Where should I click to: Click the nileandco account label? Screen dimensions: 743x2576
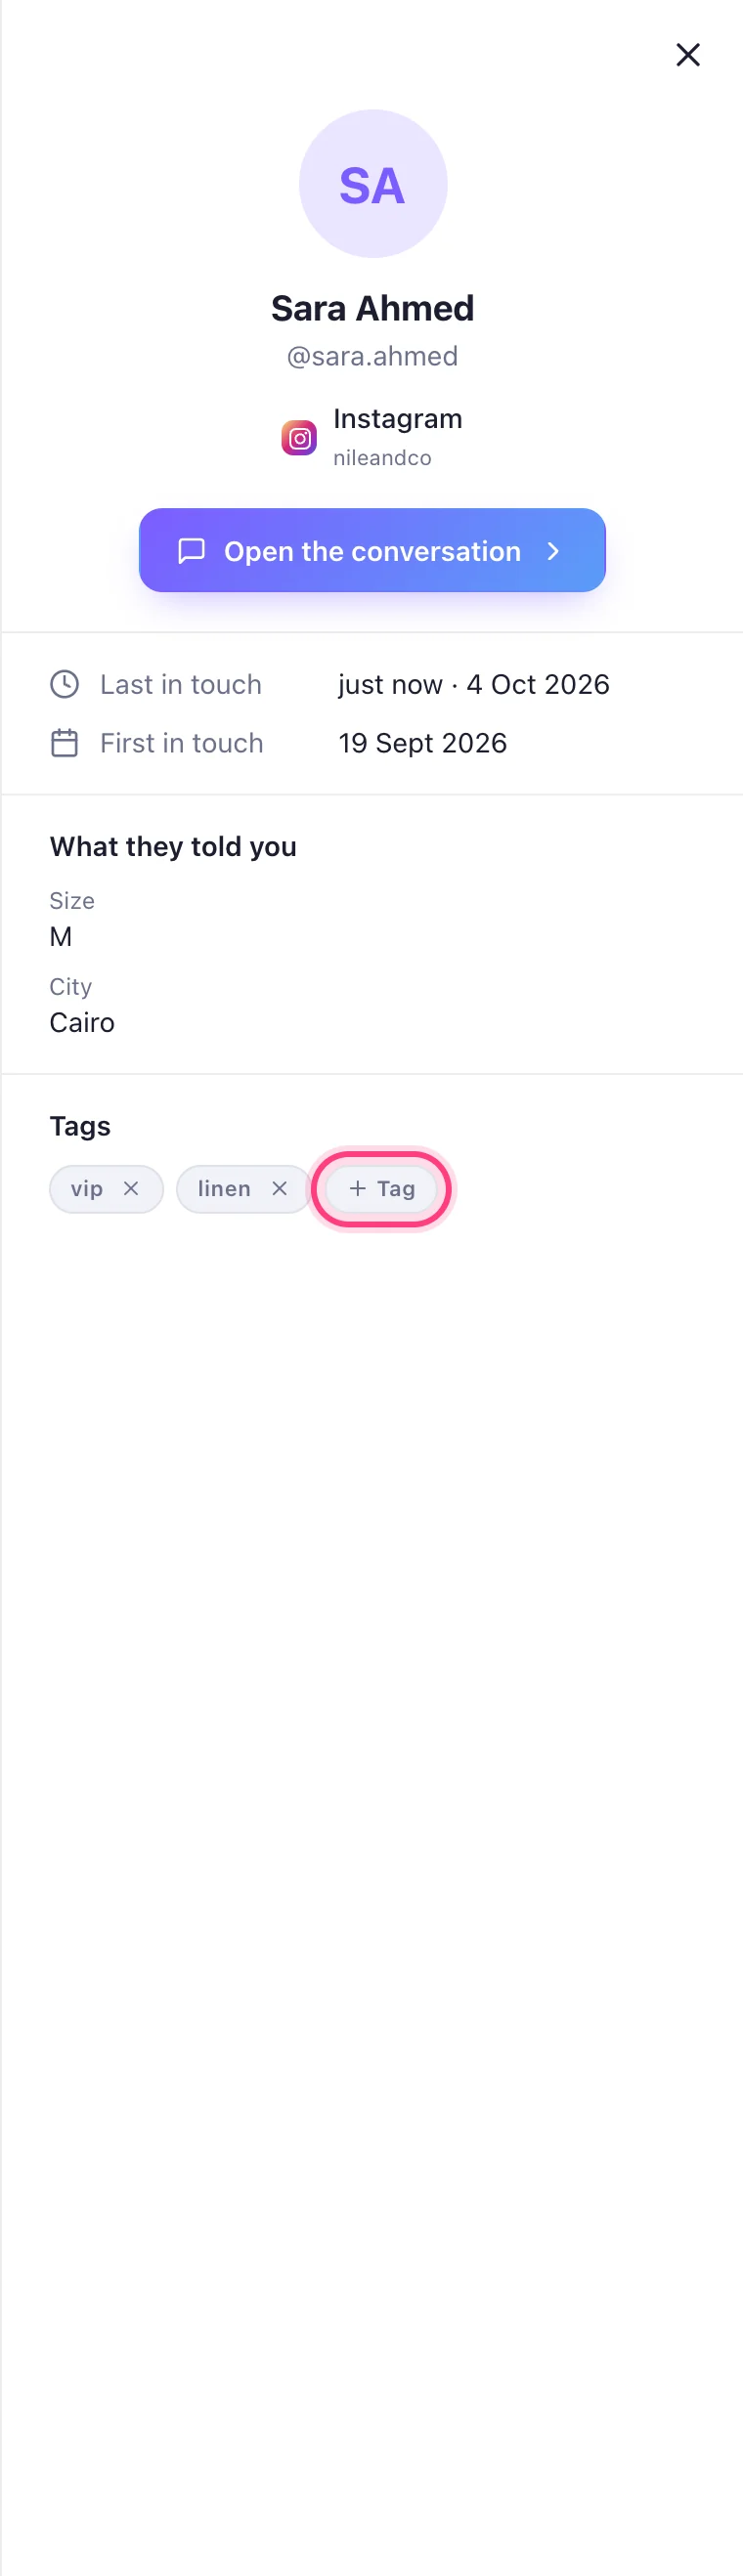[382, 458]
